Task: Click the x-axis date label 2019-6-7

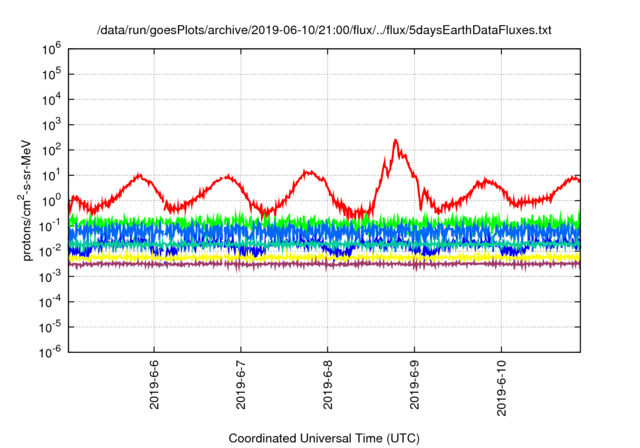Action: [241, 385]
